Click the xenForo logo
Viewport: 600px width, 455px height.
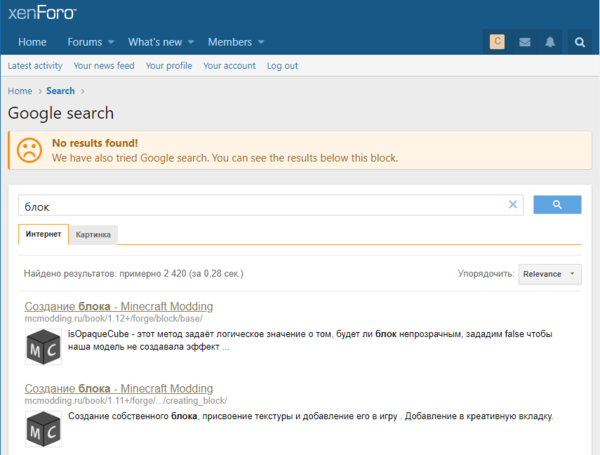coord(42,13)
